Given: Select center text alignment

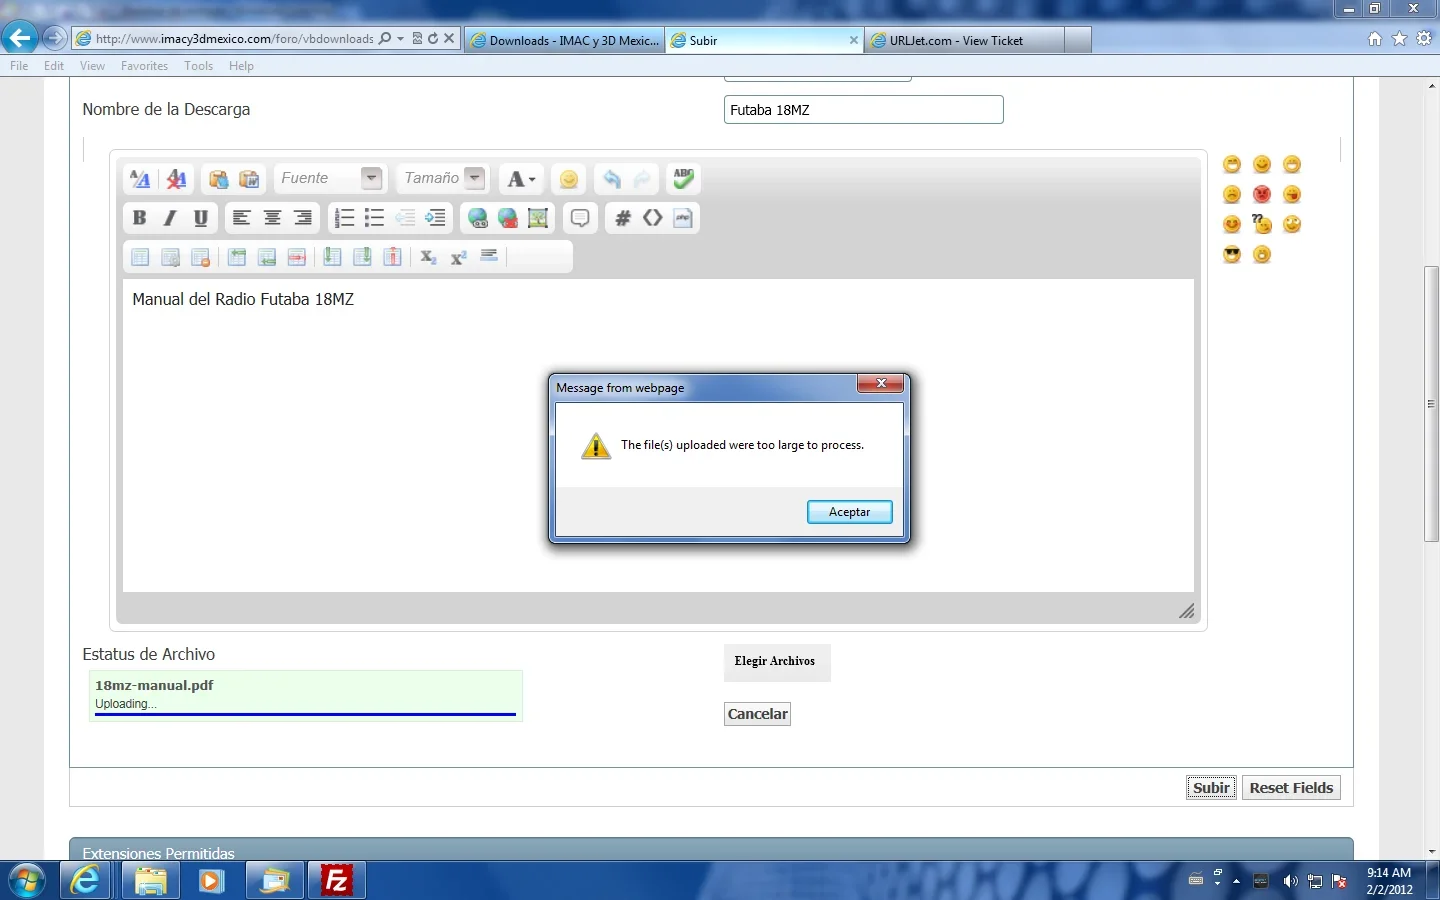Looking at the screenshot, I should (x=271, y=218).
